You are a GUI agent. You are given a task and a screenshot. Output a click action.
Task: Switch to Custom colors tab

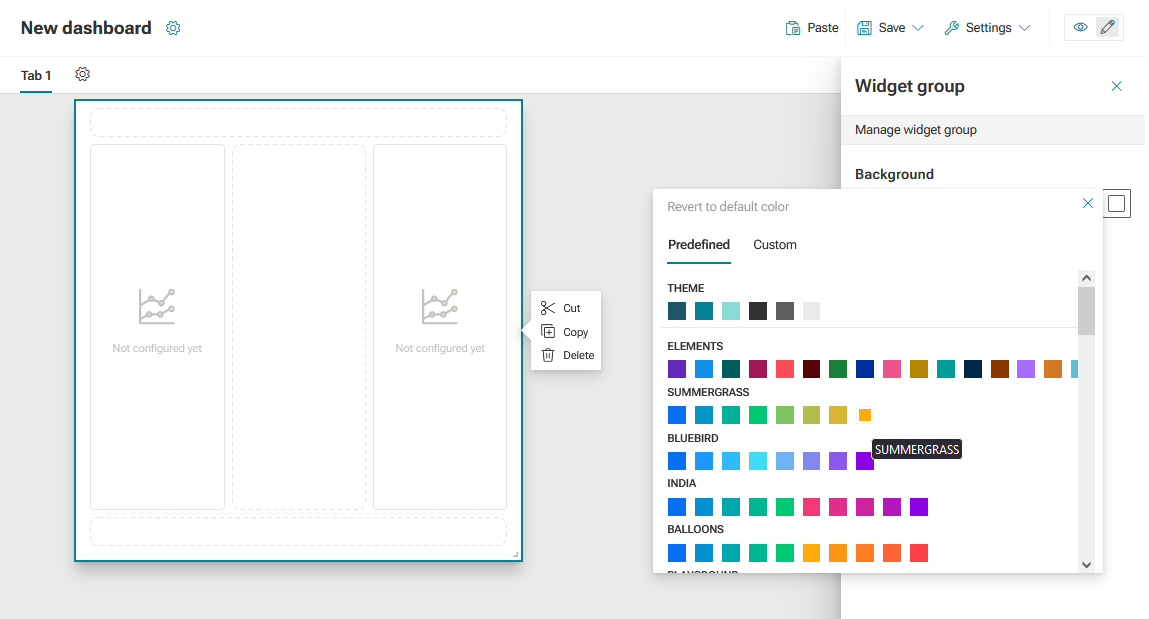tap(775, 245)
